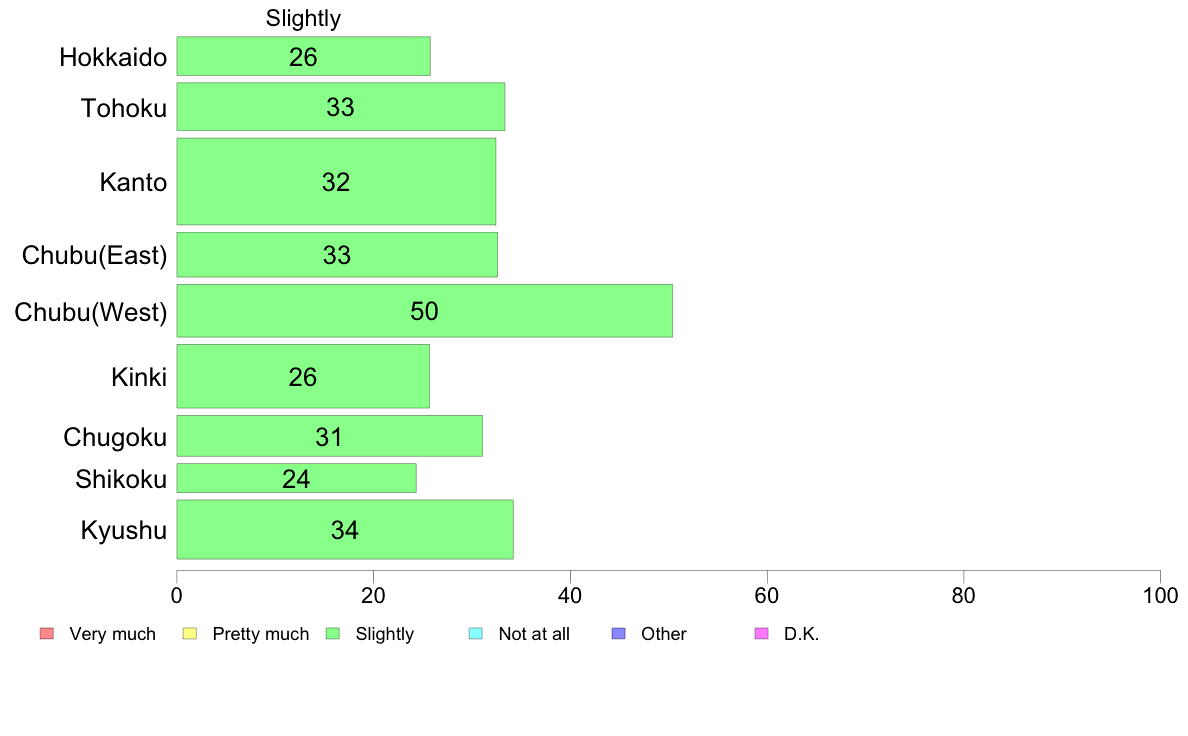This screenshot has height=736, width=1188.
Task: Click the cyan Not at all swatch
Action: tap(476, 634)
